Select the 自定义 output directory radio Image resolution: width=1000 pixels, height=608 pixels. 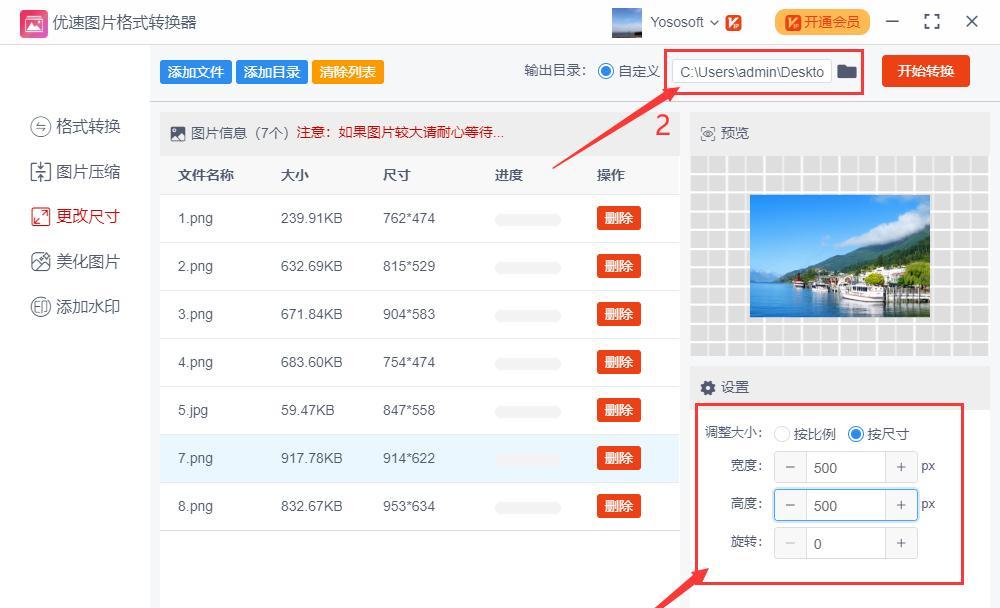coord(606,71)
